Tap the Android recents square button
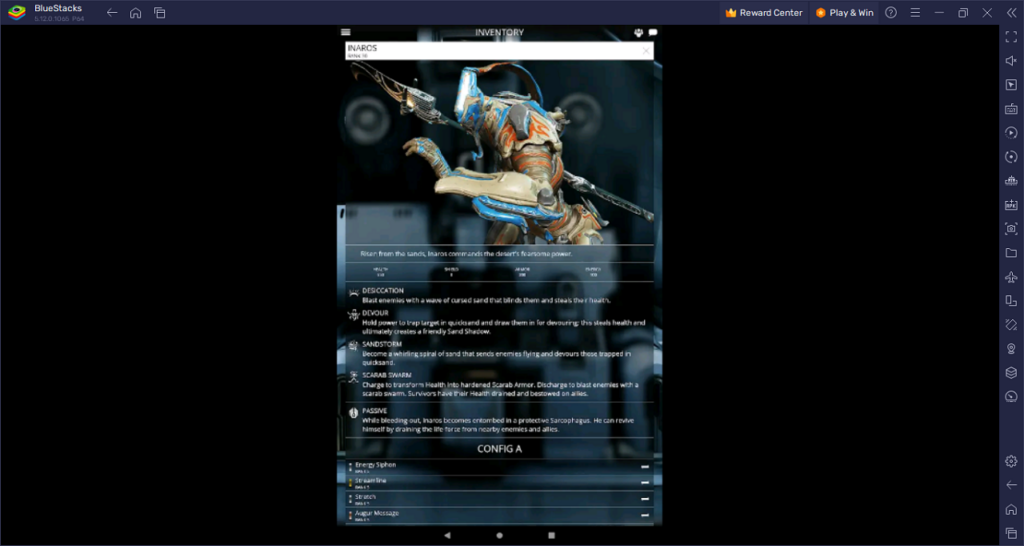The height and width of the screenshot is (546, 1024). [x=551, y=535]
